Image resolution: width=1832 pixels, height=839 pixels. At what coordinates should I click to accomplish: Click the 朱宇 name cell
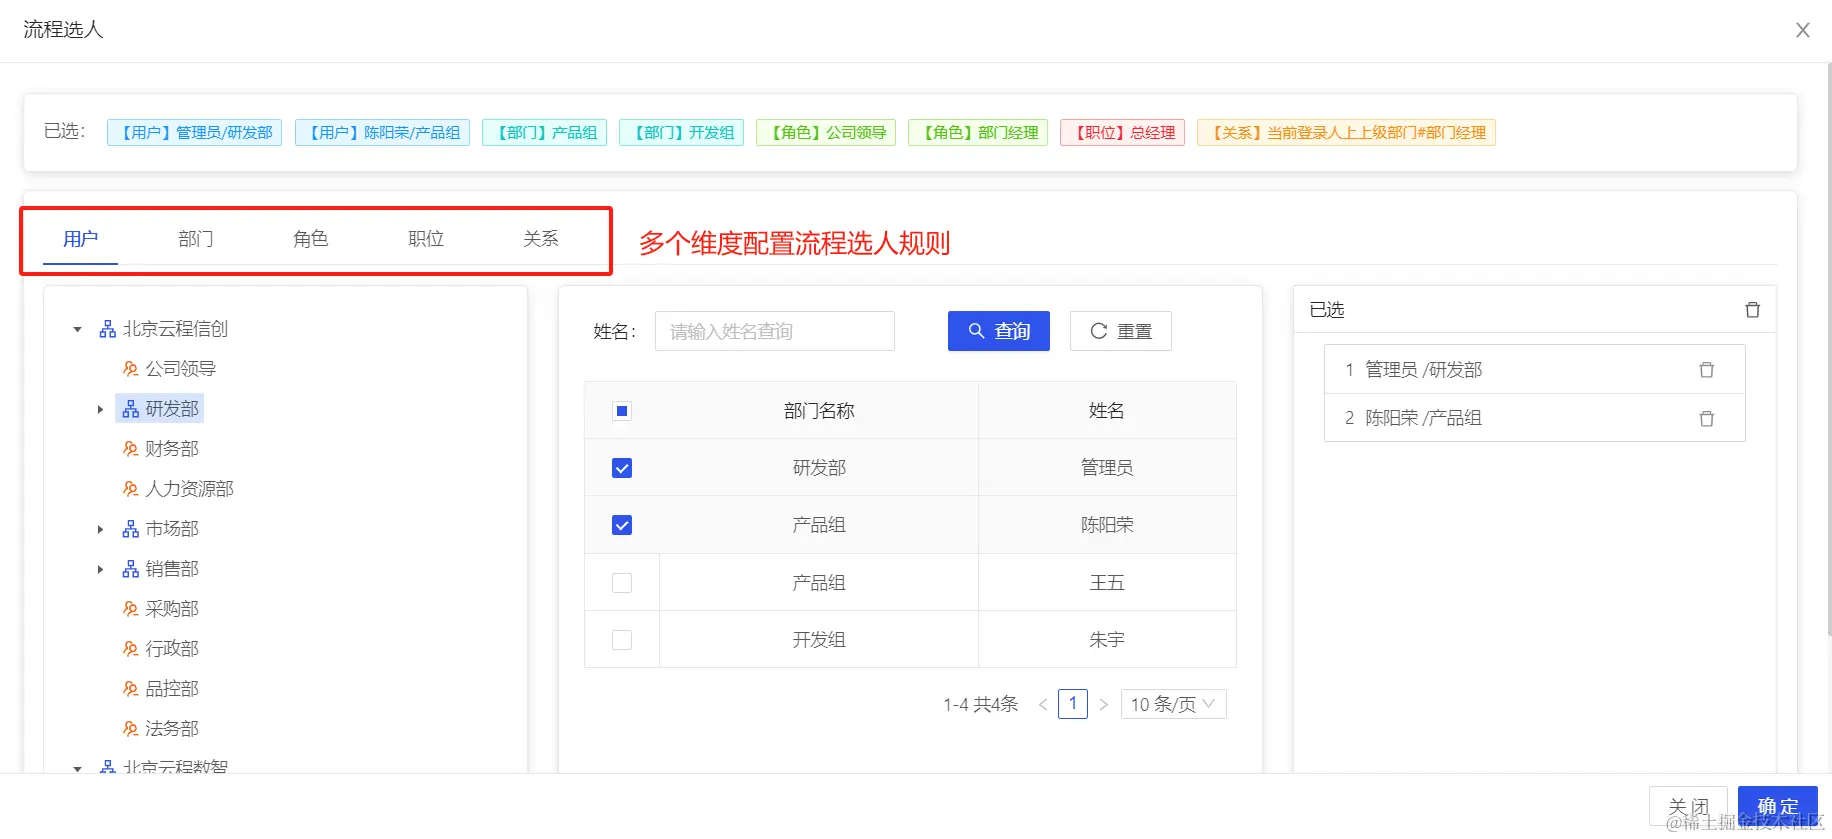coord(1107,640)
